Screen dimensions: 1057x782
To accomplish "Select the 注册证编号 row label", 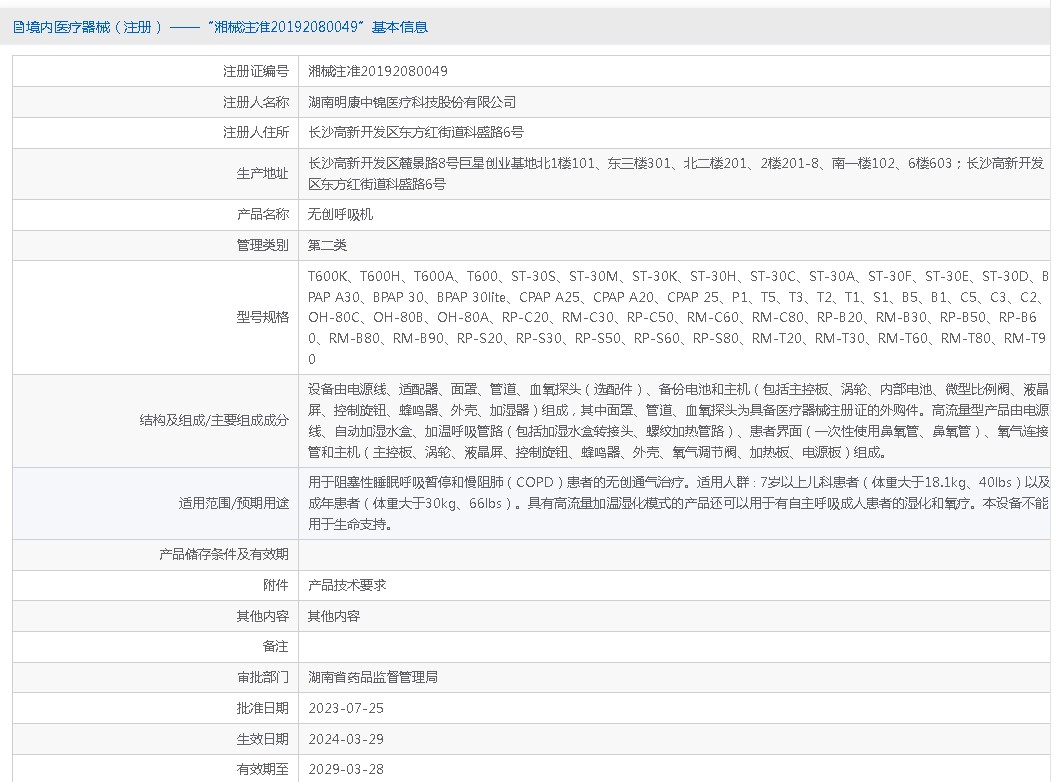I will pyautogui.click(x=256, y=71).
